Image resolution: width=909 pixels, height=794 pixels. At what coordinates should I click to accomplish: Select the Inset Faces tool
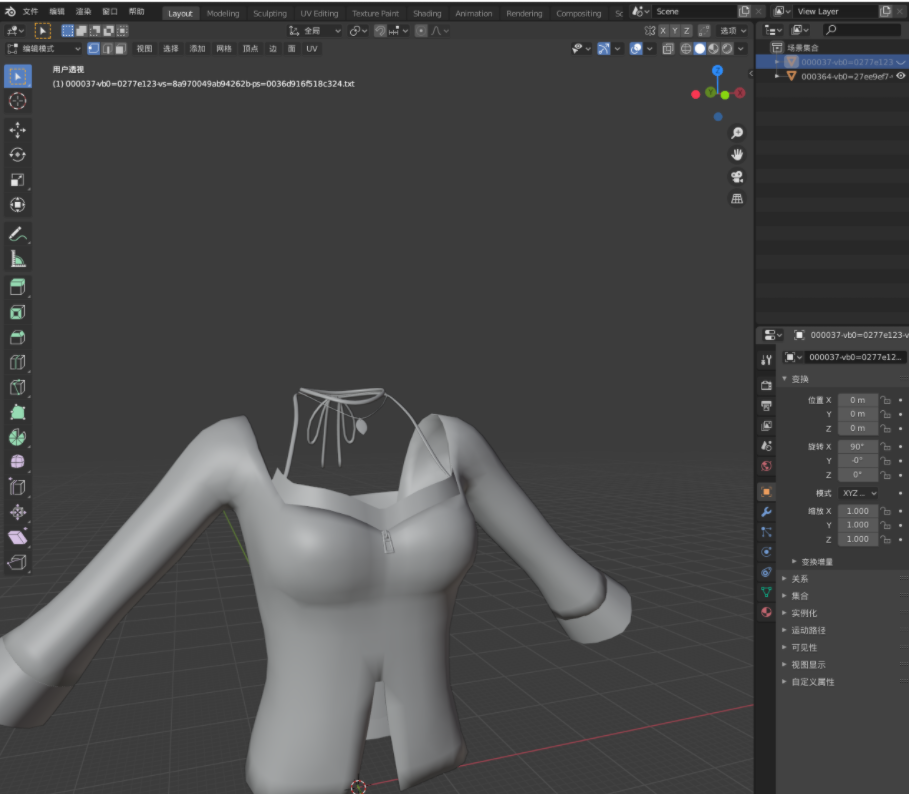point(17,312)
